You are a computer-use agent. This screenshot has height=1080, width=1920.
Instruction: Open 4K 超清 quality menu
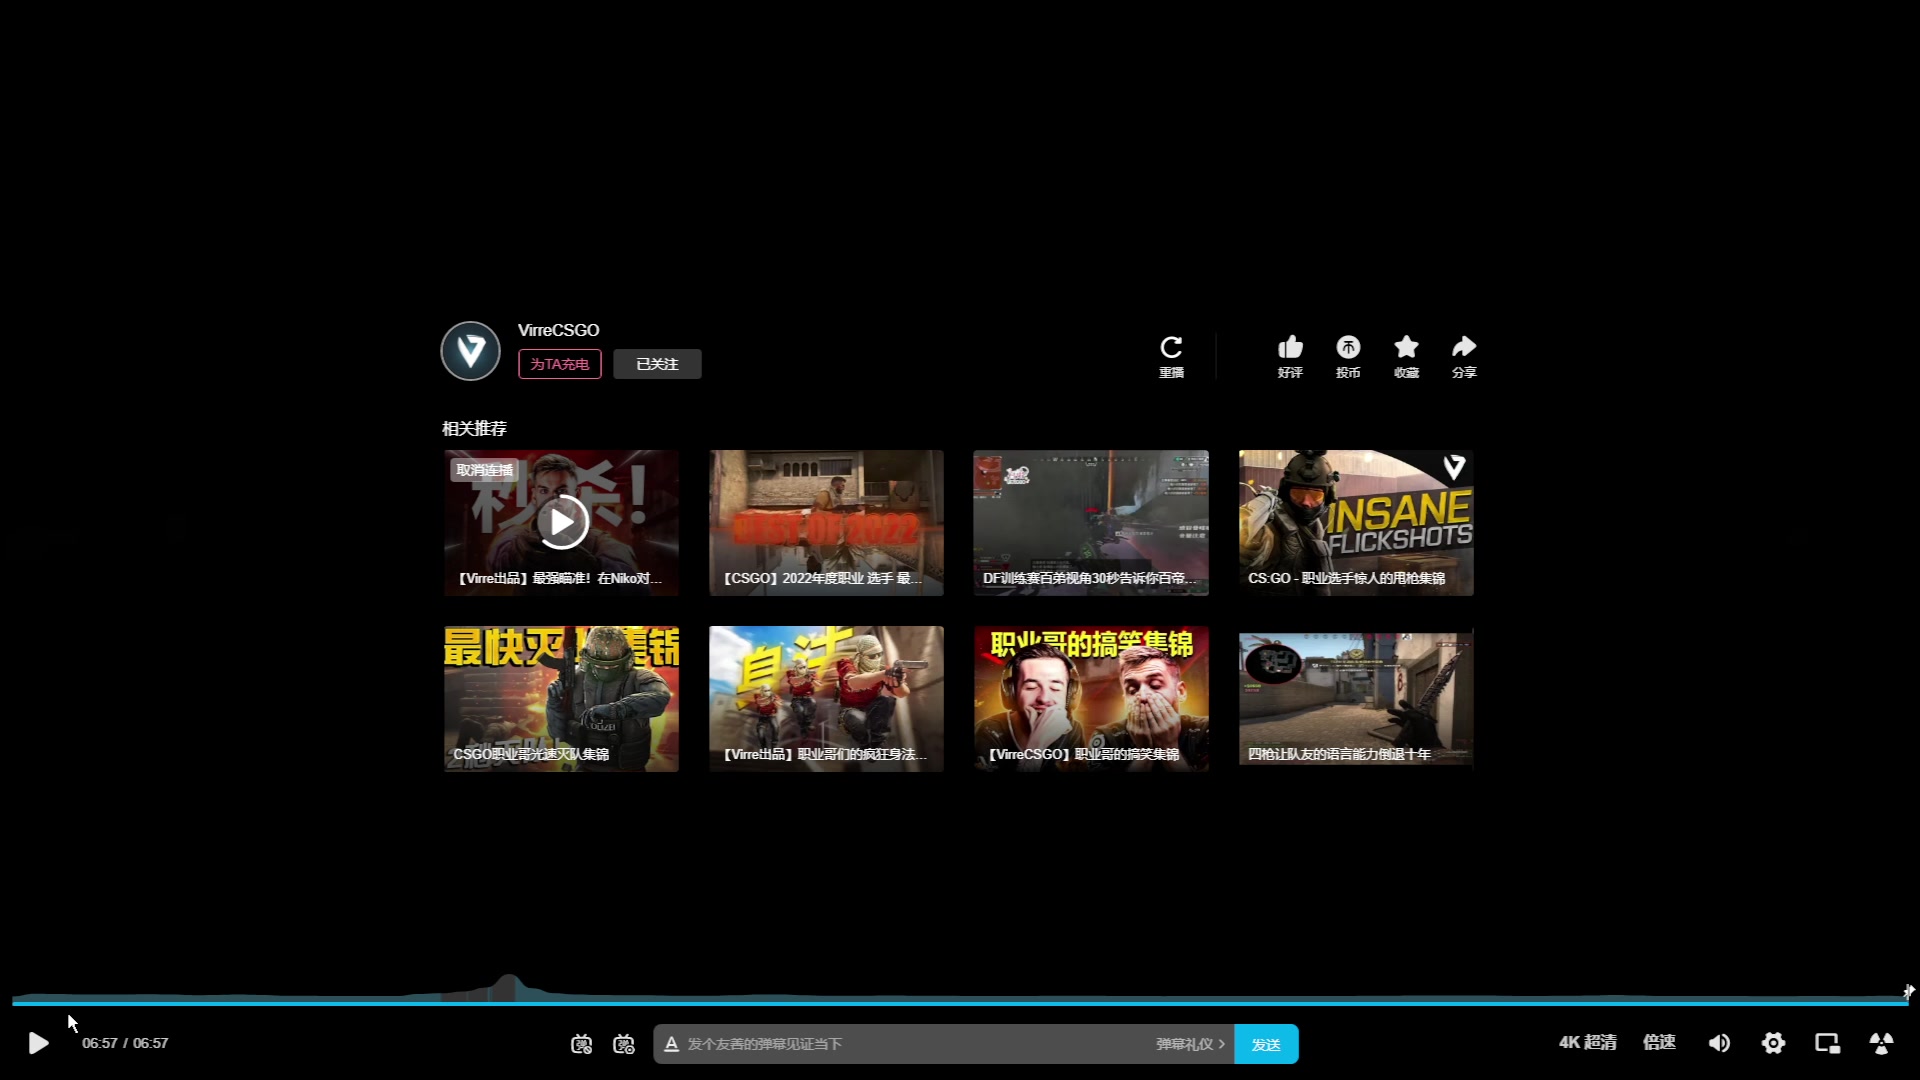click(x=1587, y=1042)
